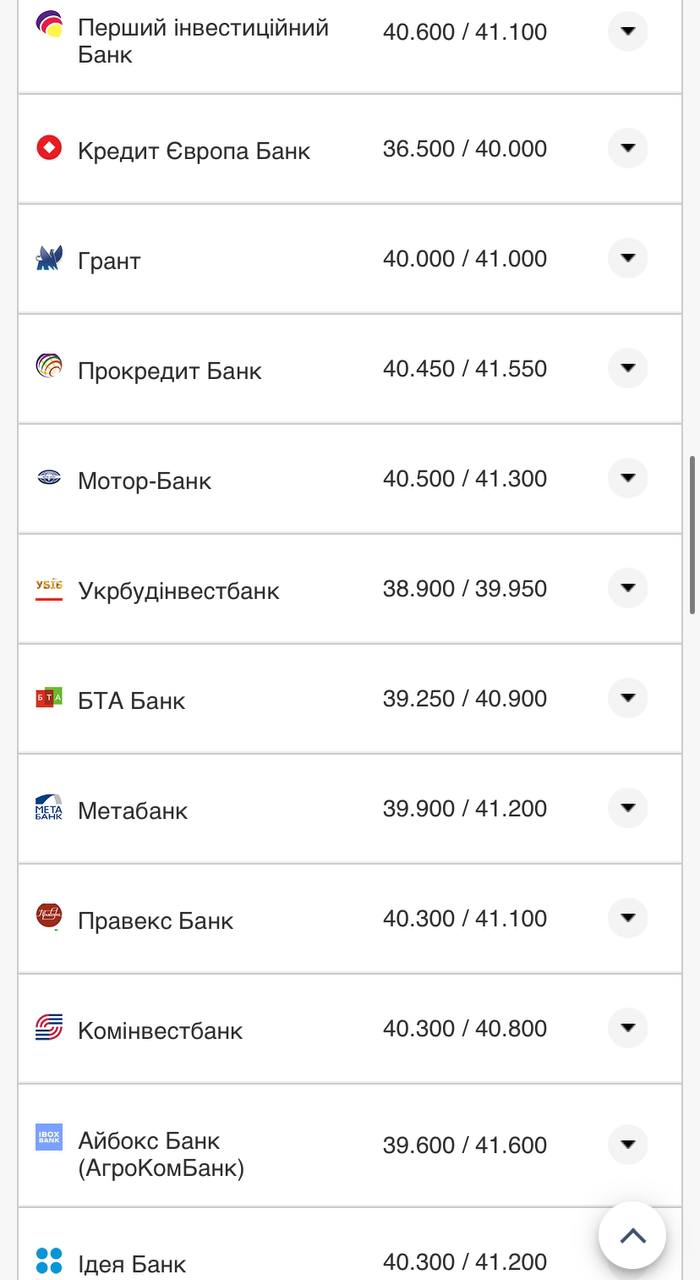Expand the Укрбудінвестбанк rate details
The height and width of the screenshot is (1280, 700).
pos(627,588)
